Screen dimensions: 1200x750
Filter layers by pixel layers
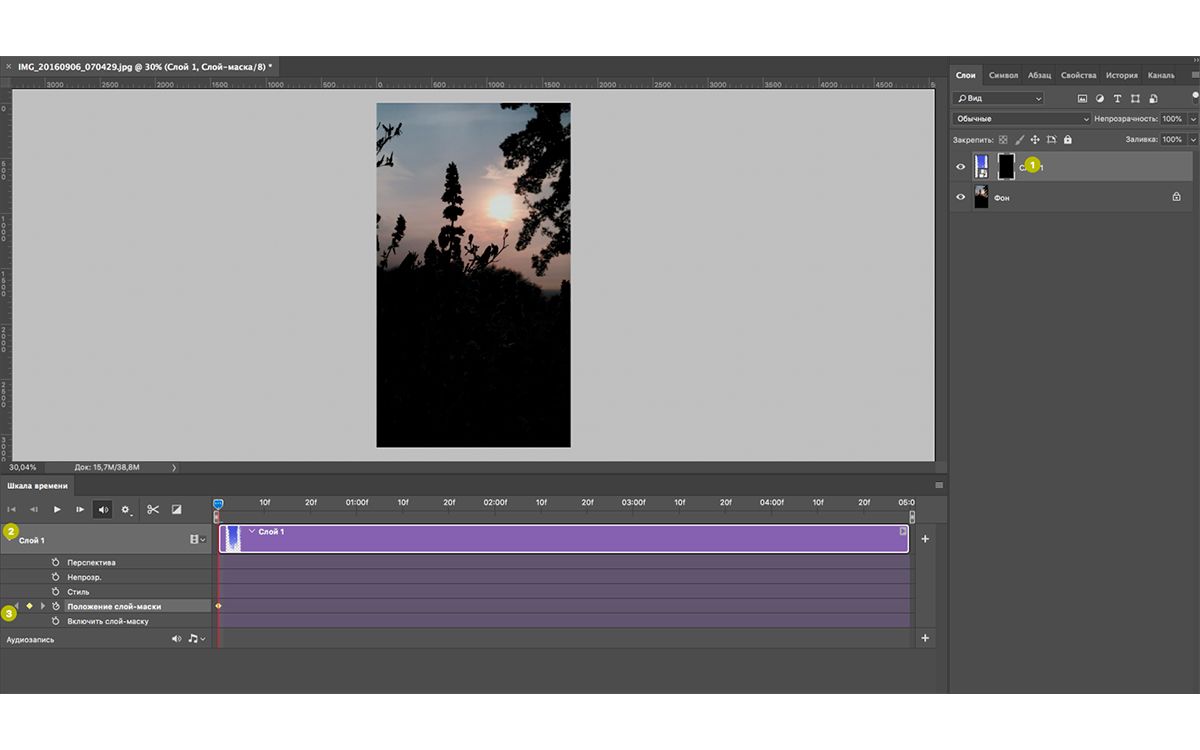pos(1082,99)
